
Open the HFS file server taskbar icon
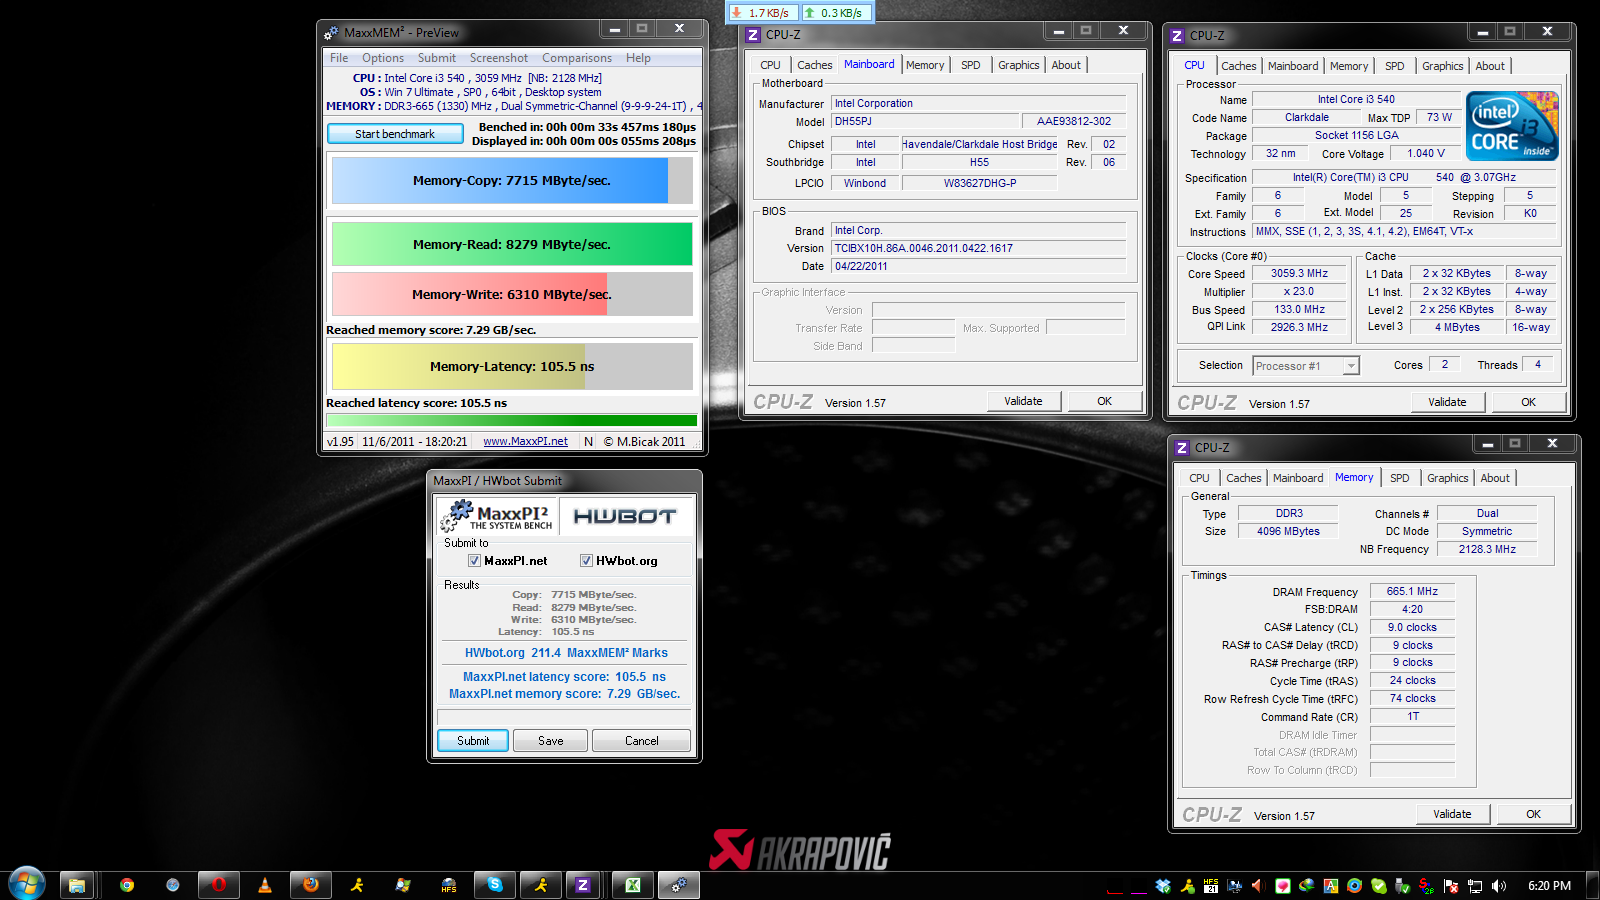(449, 885)
